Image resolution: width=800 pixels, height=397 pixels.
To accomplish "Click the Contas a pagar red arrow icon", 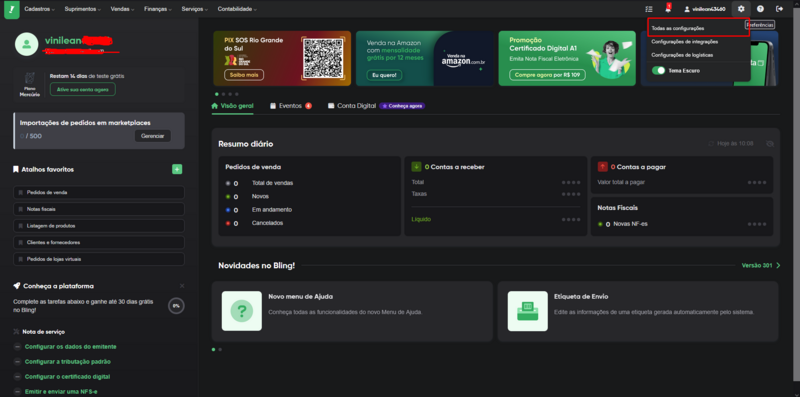I will 603,166.
